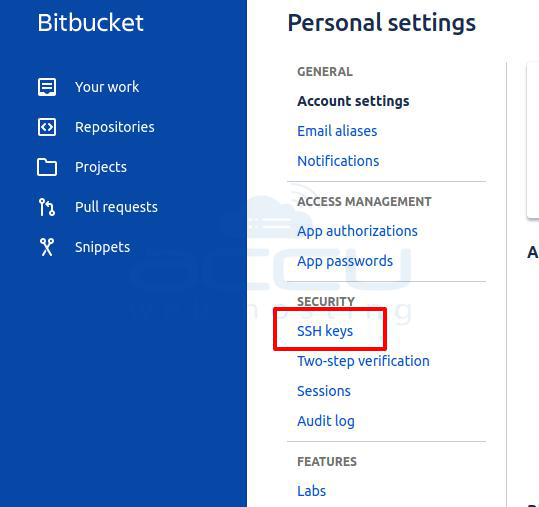
Task: Click the Repositories code icon
Action: [47, 127]
